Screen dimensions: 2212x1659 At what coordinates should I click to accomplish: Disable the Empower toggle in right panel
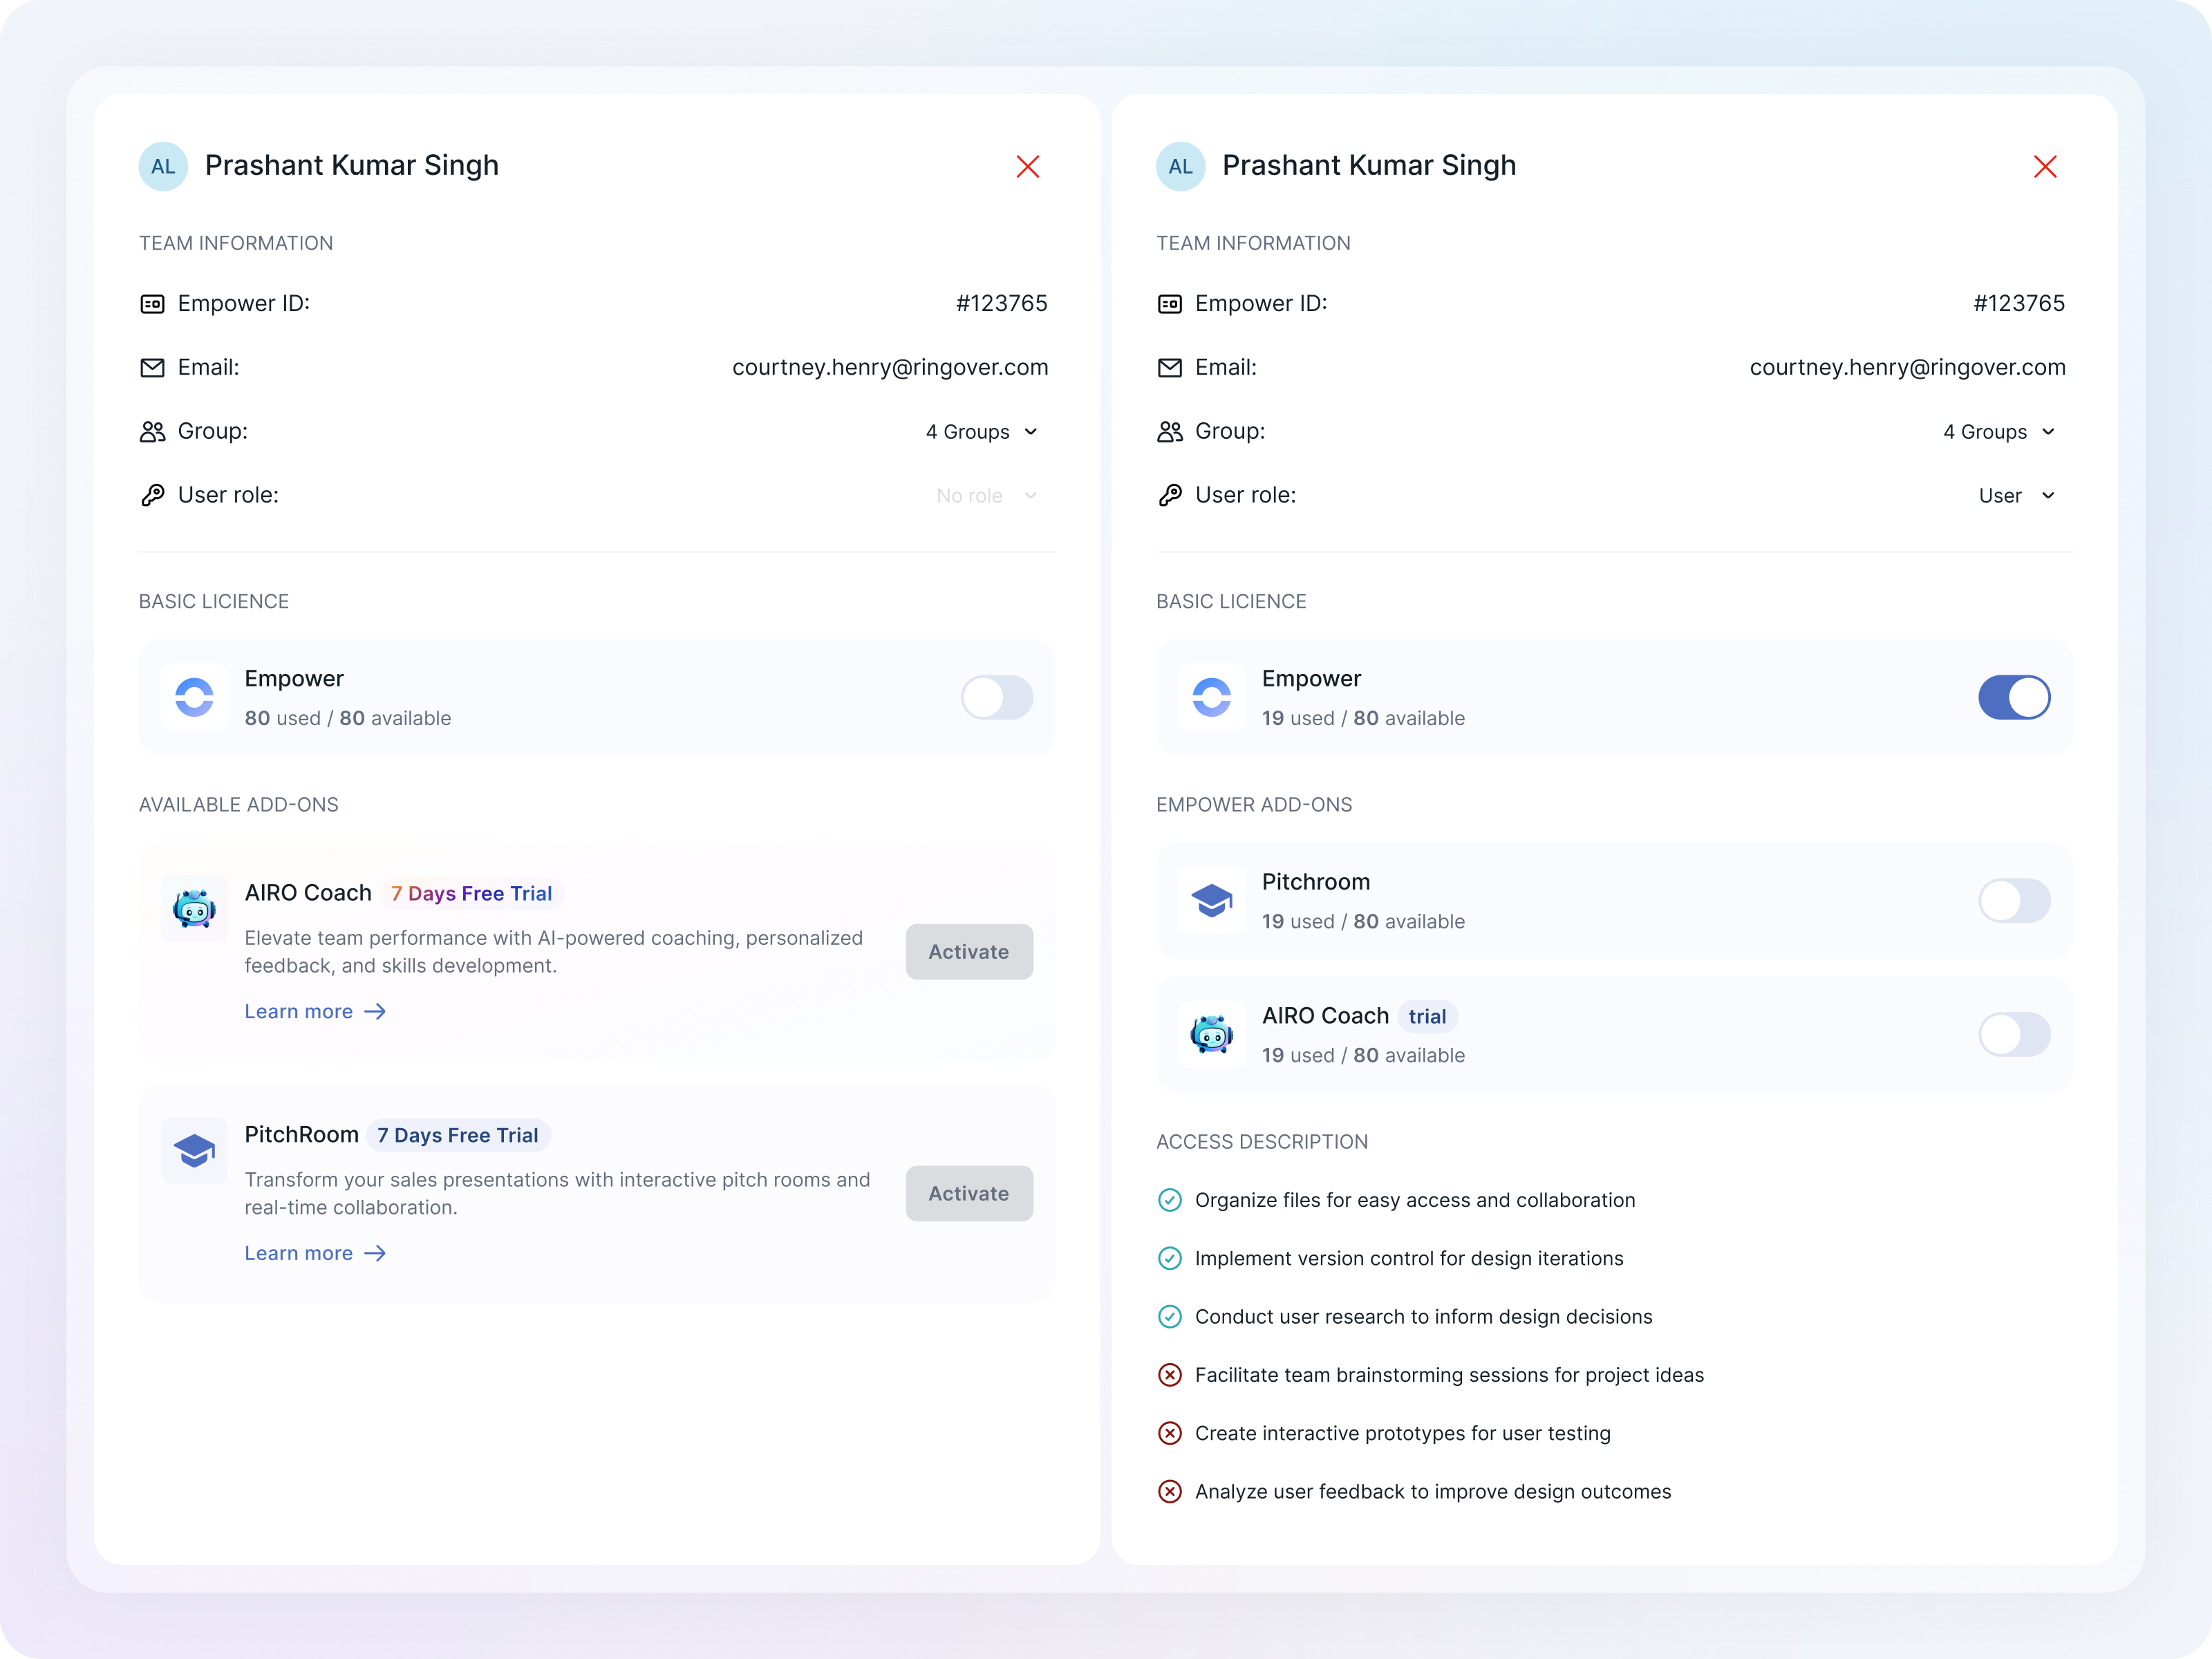coord(2013,697)
